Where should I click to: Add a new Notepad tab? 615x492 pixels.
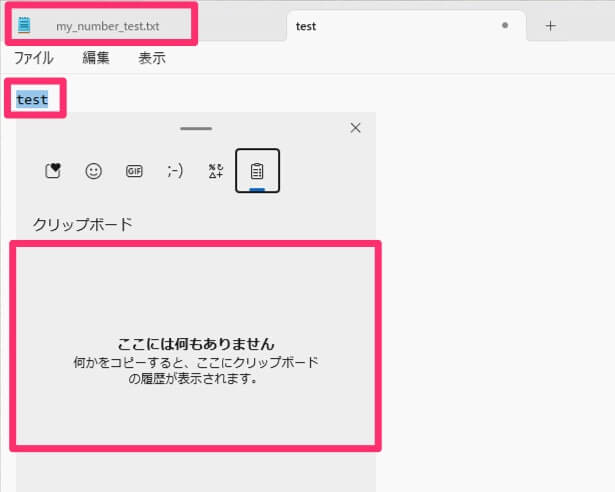[x=551, y=26]
